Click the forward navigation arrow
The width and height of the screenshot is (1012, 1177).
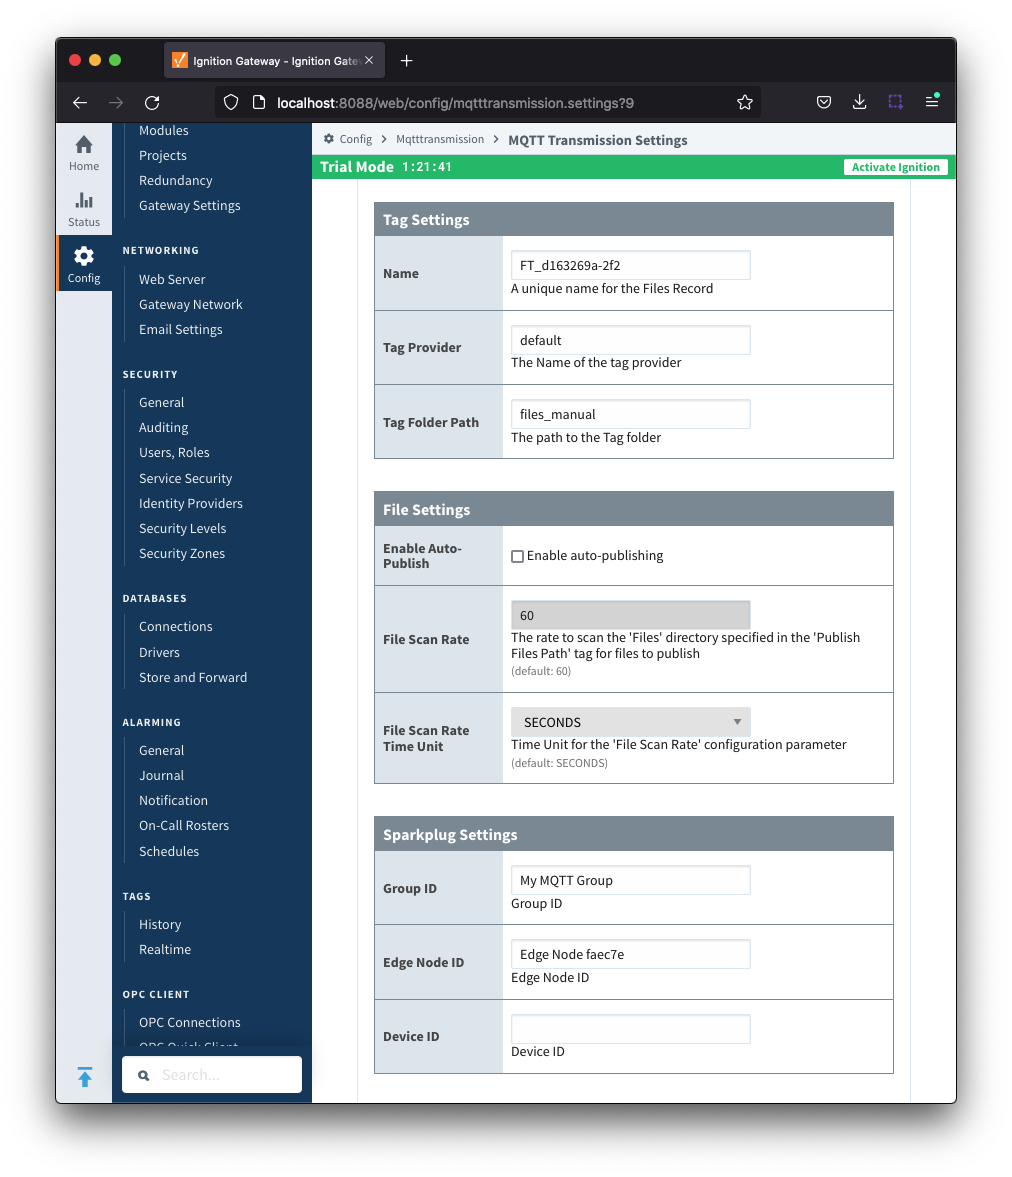(x=116, y=103)
